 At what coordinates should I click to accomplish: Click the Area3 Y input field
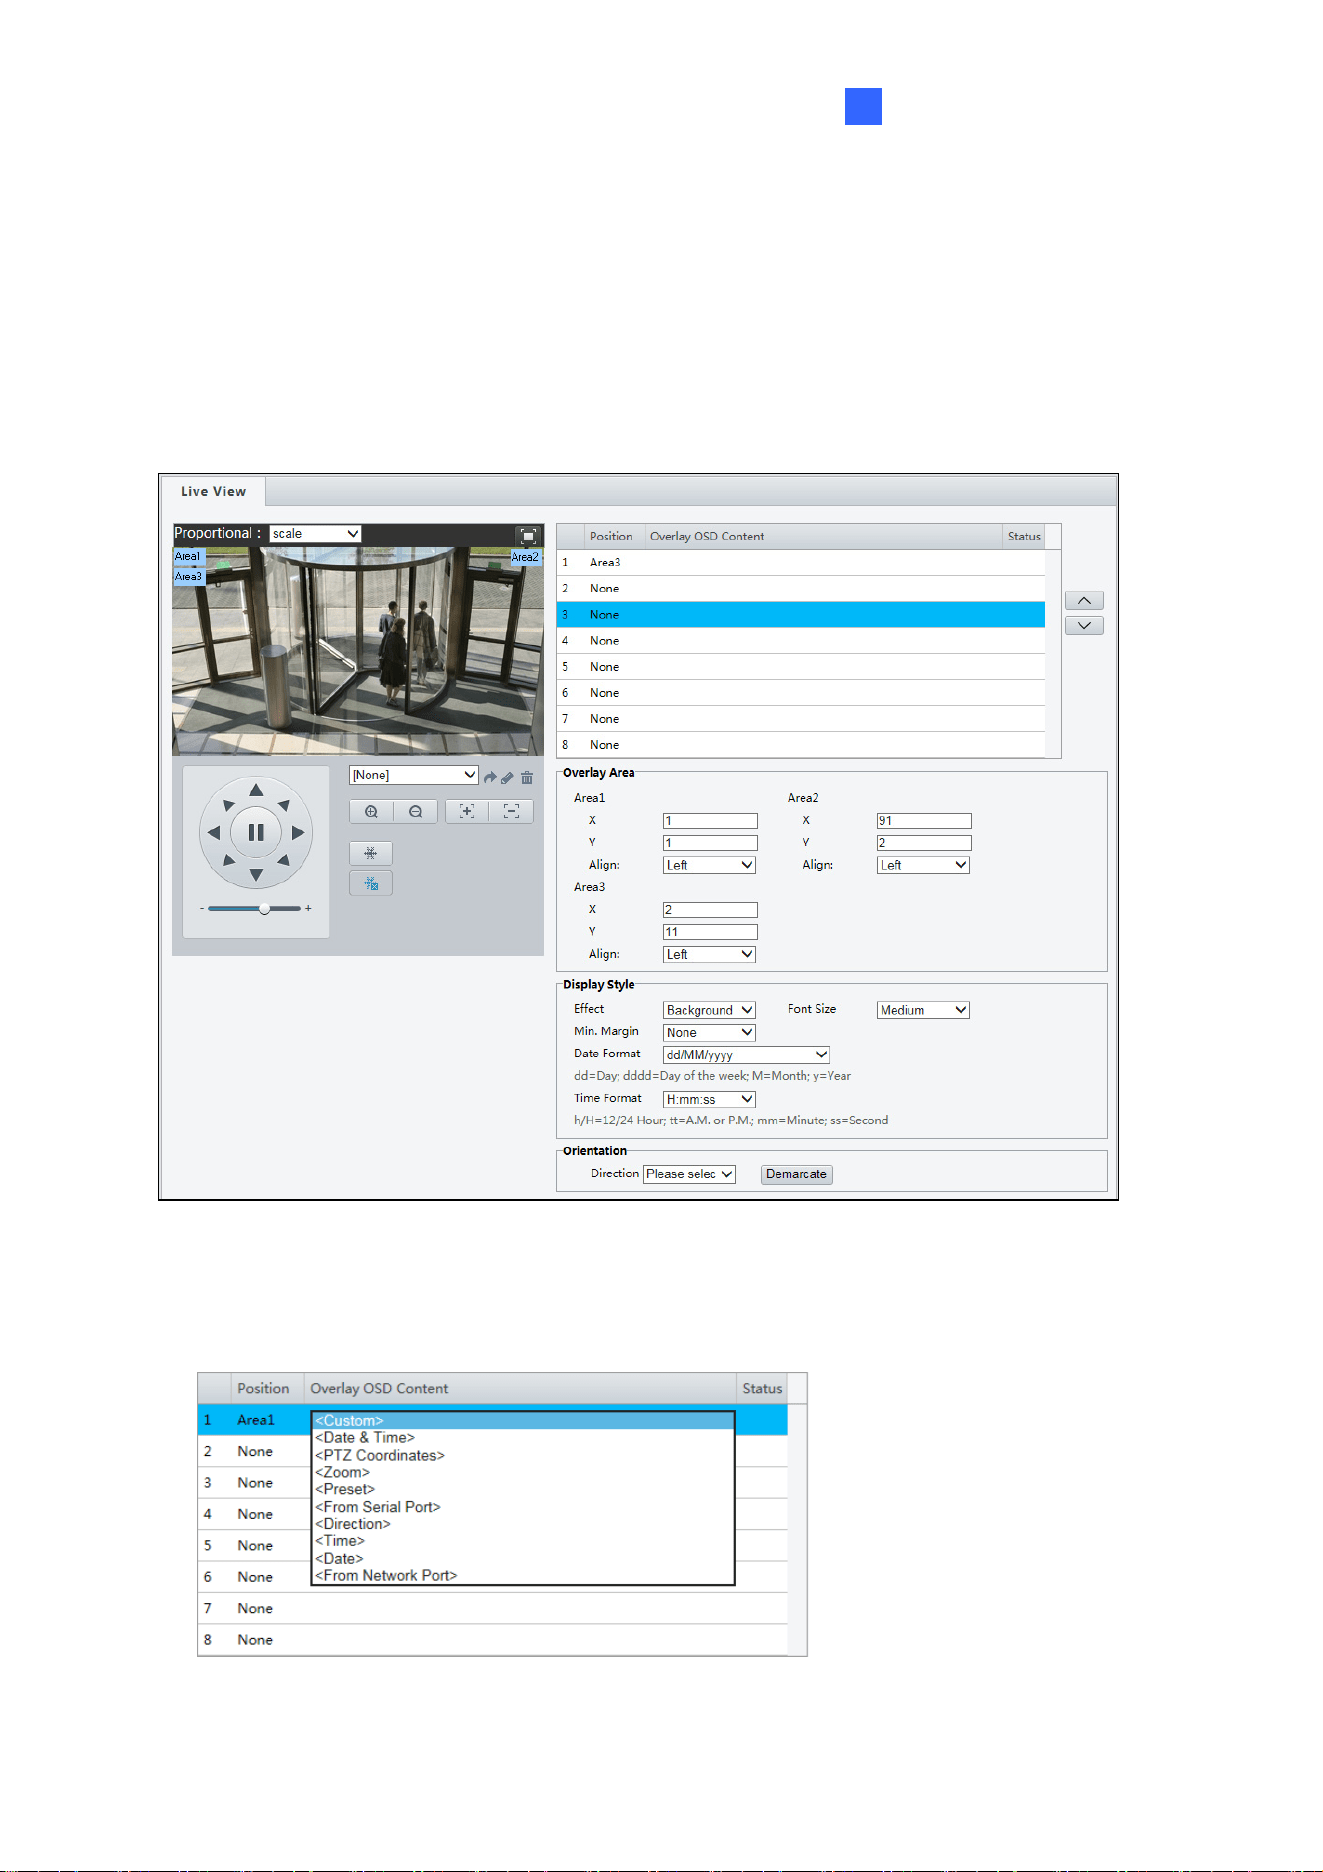click(x=710, y=932)
